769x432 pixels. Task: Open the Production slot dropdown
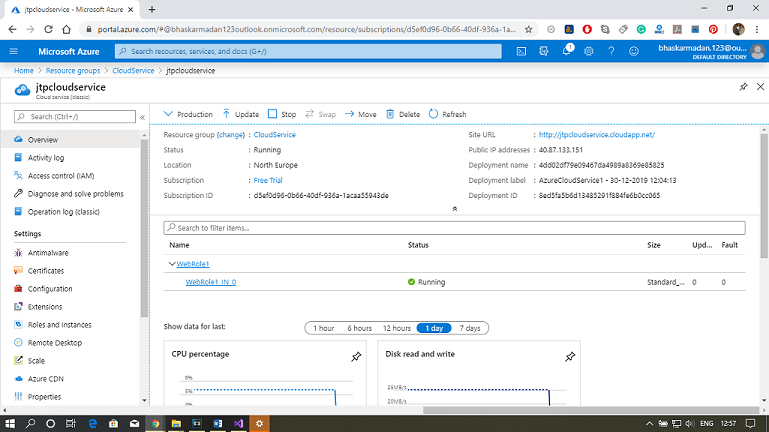tap(188, 114)
